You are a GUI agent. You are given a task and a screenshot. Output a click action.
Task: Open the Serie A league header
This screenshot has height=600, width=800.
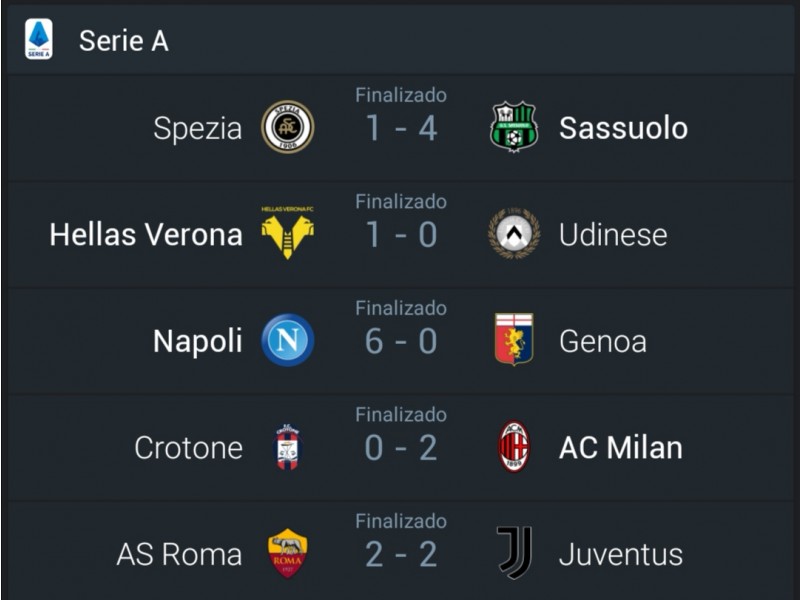coord(400,39)
